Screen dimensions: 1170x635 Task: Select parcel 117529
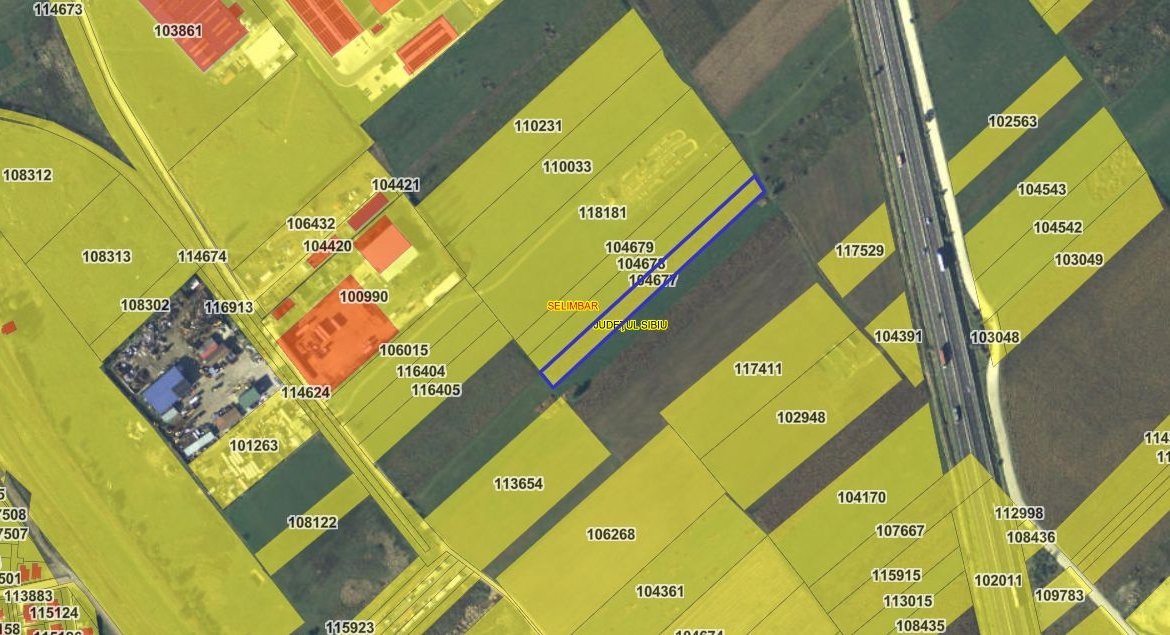[860, 251]
